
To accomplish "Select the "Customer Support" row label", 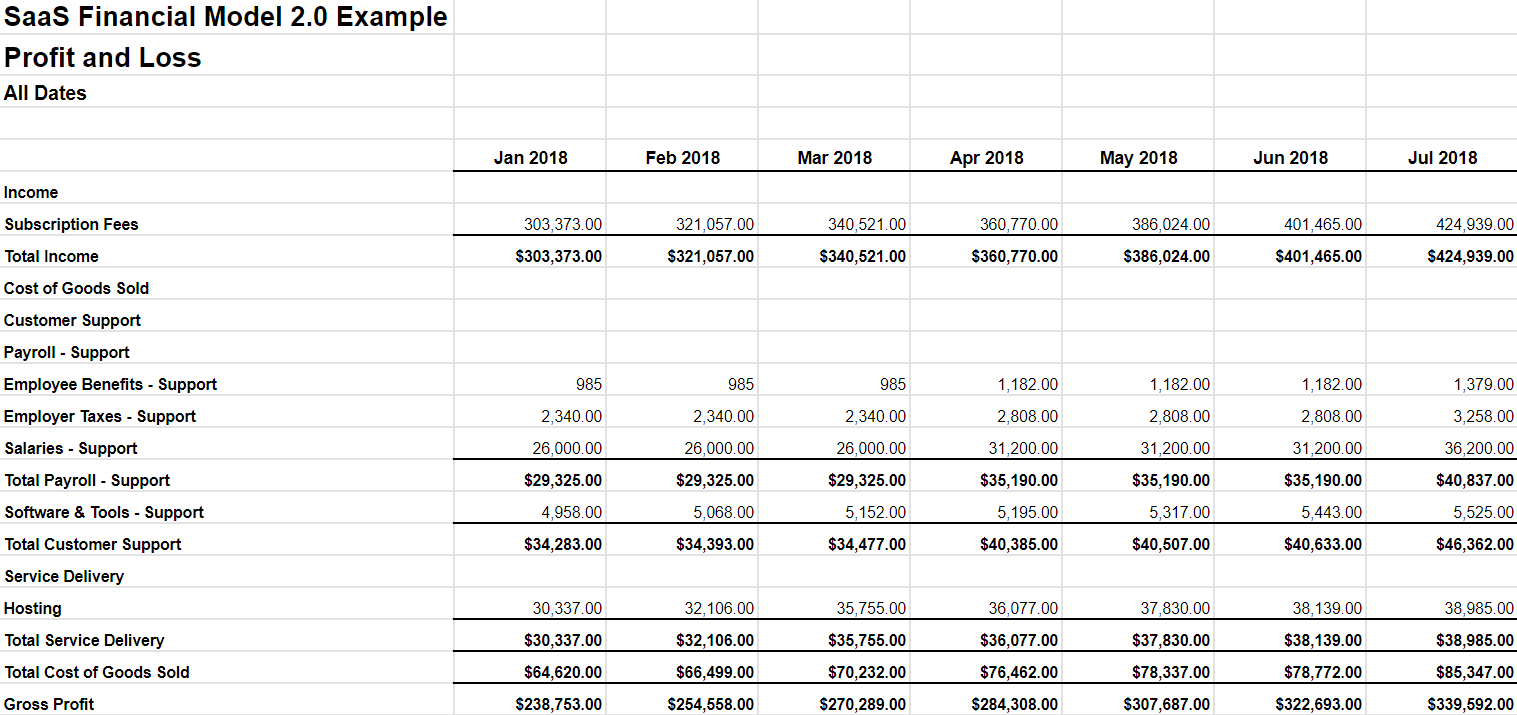I will tap(72, 320).
